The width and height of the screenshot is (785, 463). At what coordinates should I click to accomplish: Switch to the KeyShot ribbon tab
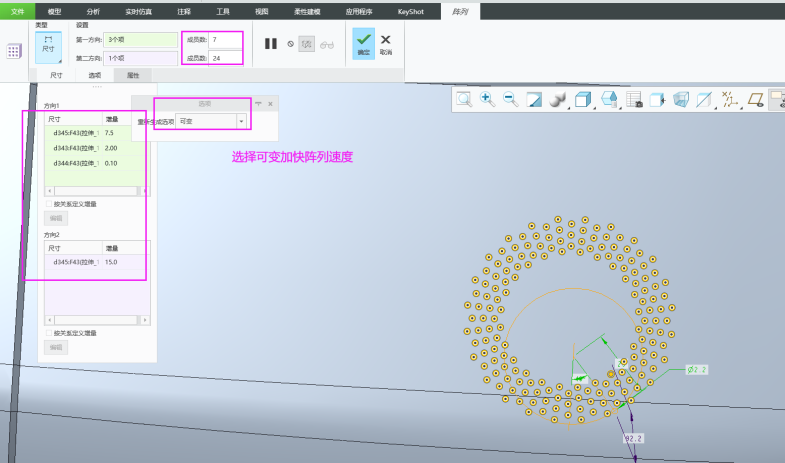411,11
